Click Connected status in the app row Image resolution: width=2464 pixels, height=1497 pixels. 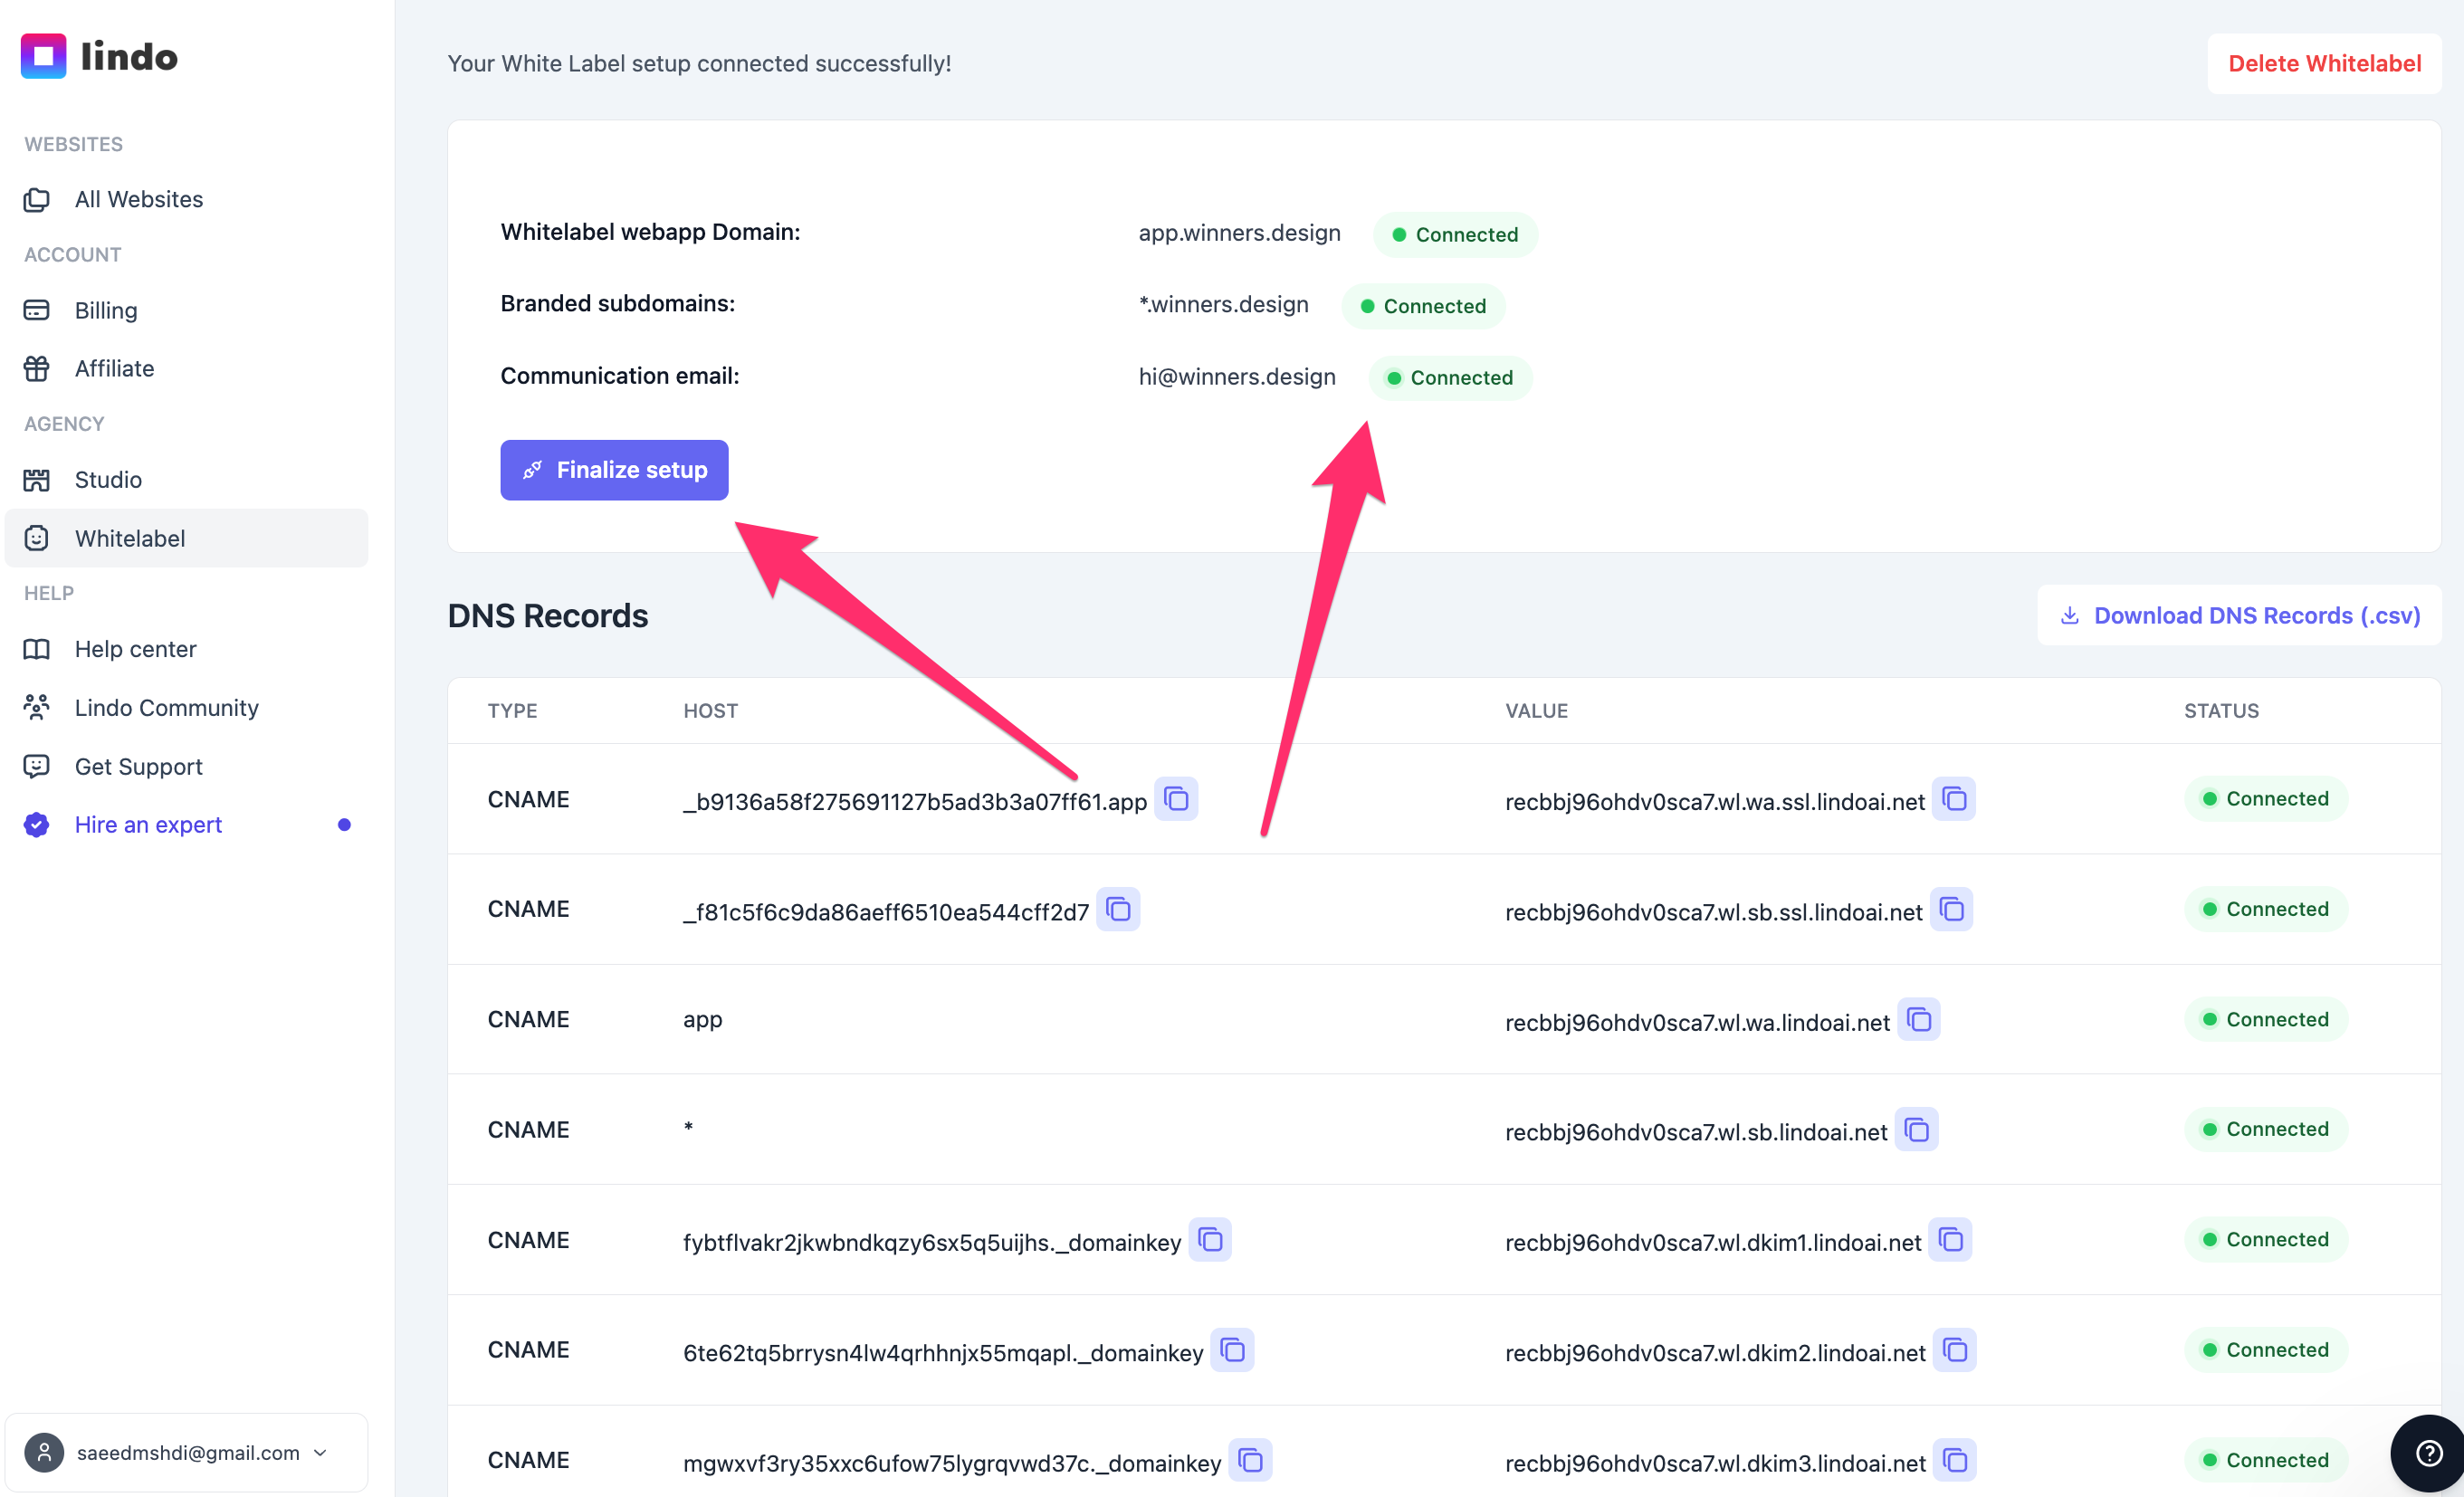click(2265, 1019)
